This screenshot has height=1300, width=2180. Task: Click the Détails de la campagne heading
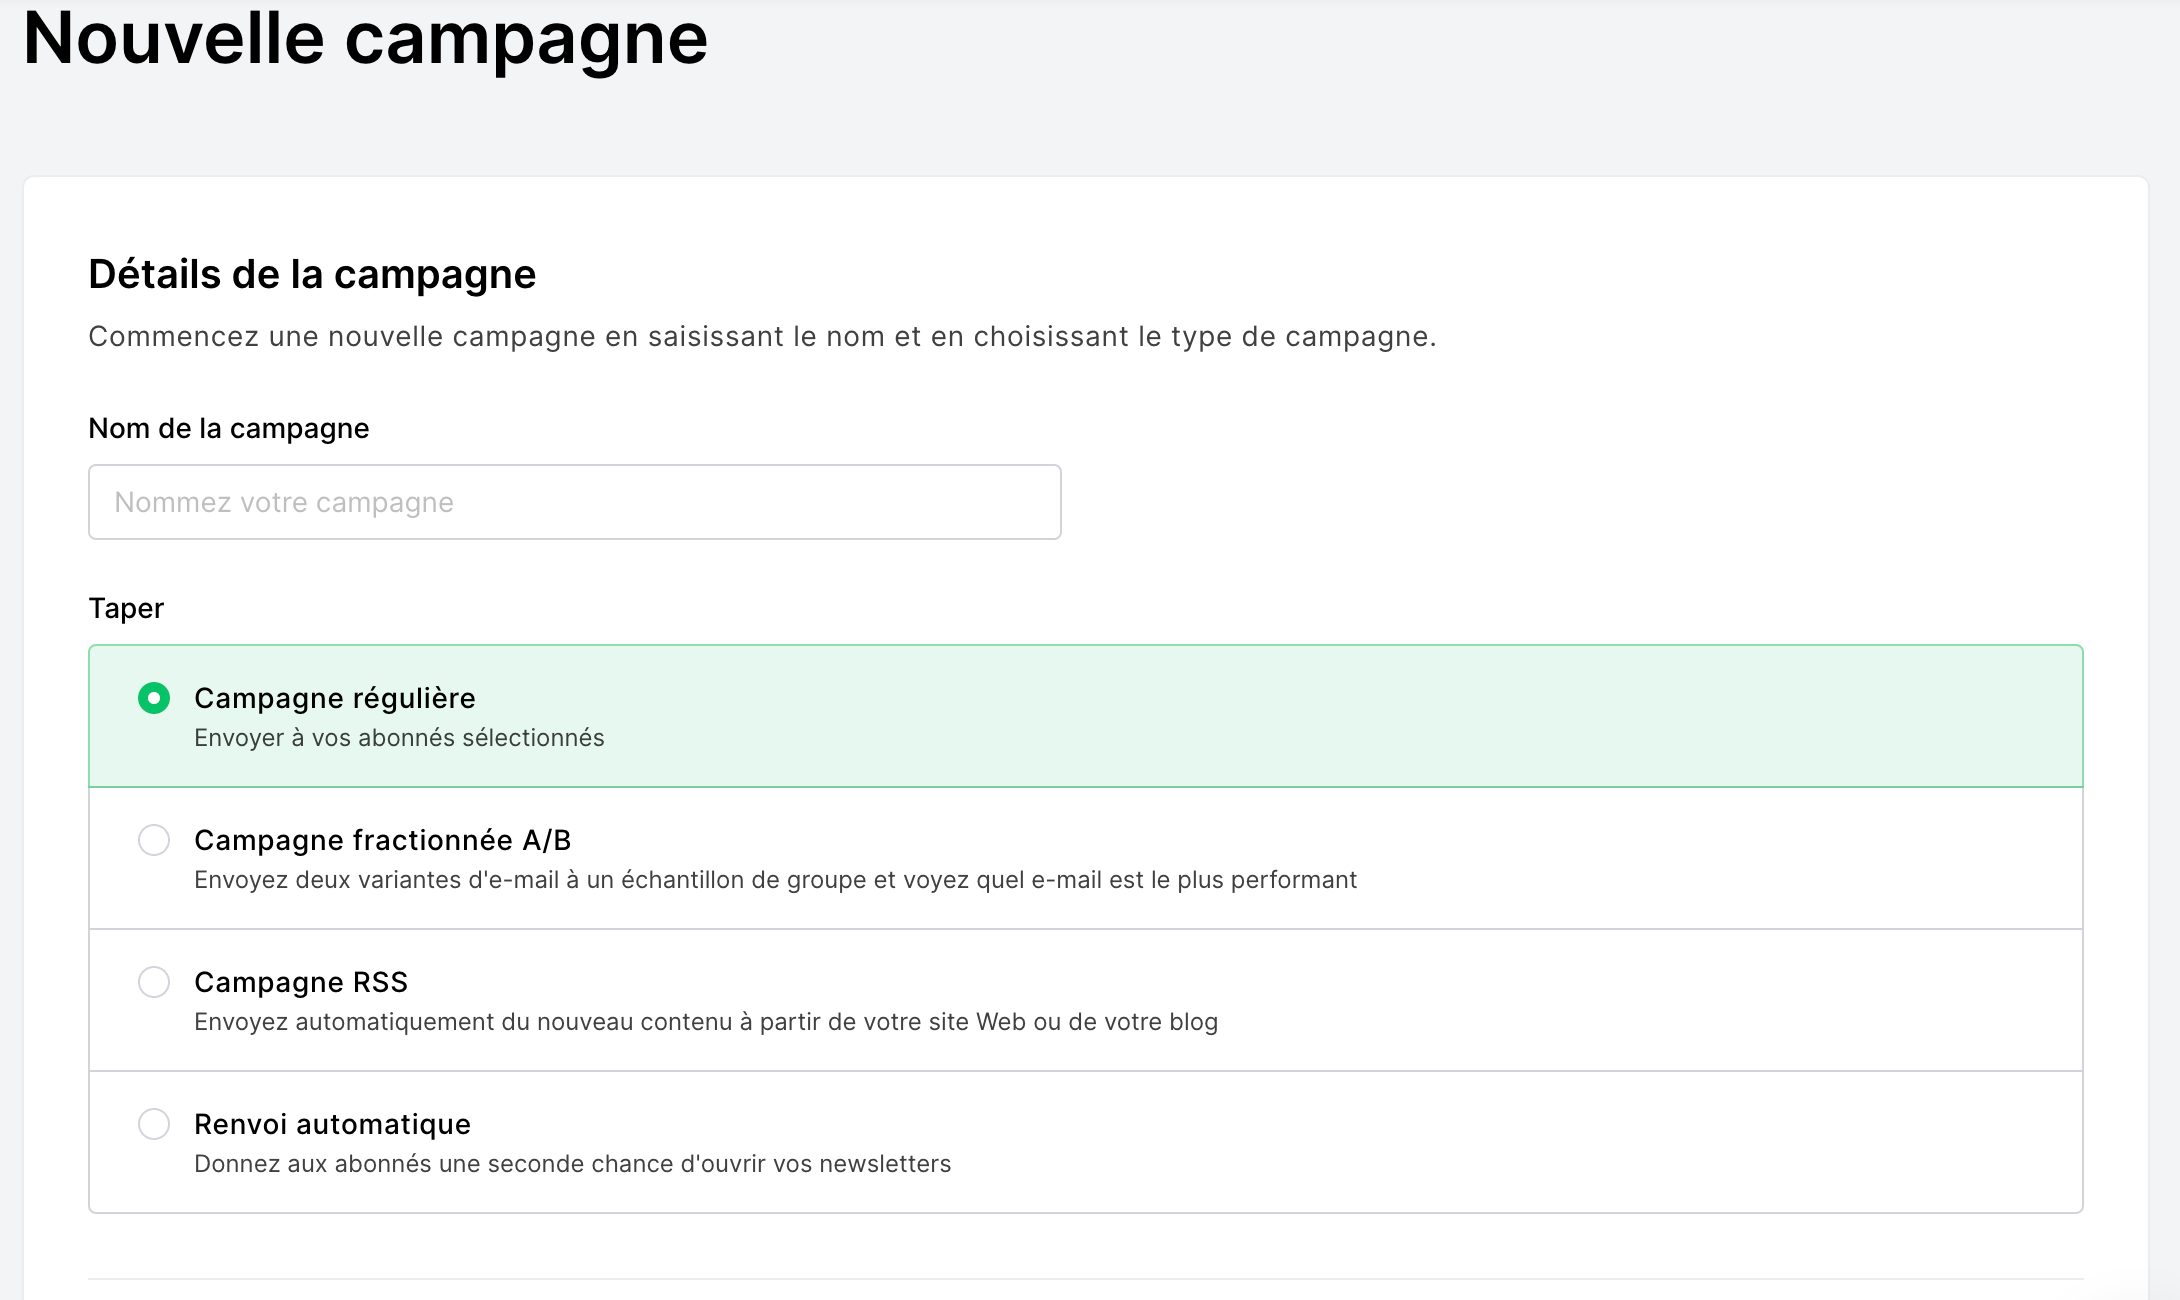click(312, 273)
